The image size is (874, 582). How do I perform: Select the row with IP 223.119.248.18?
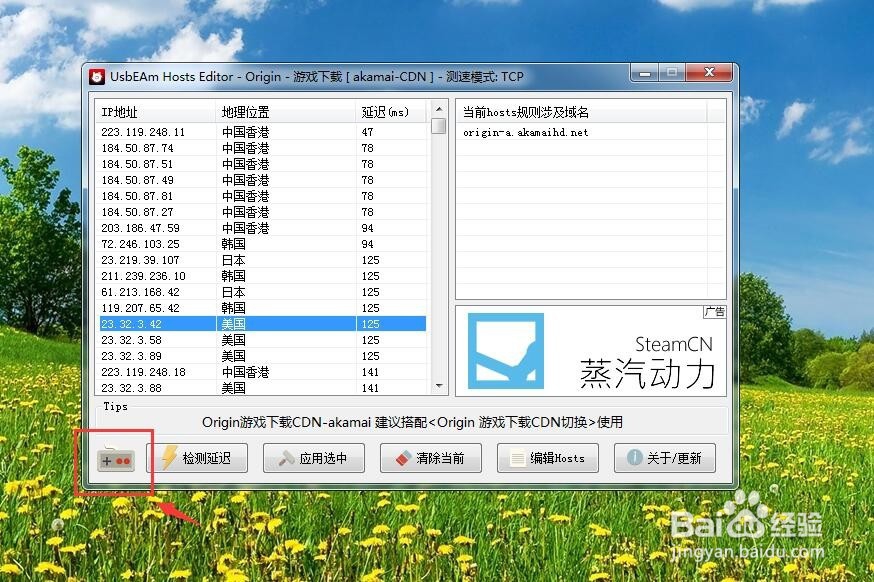(263, 372)
